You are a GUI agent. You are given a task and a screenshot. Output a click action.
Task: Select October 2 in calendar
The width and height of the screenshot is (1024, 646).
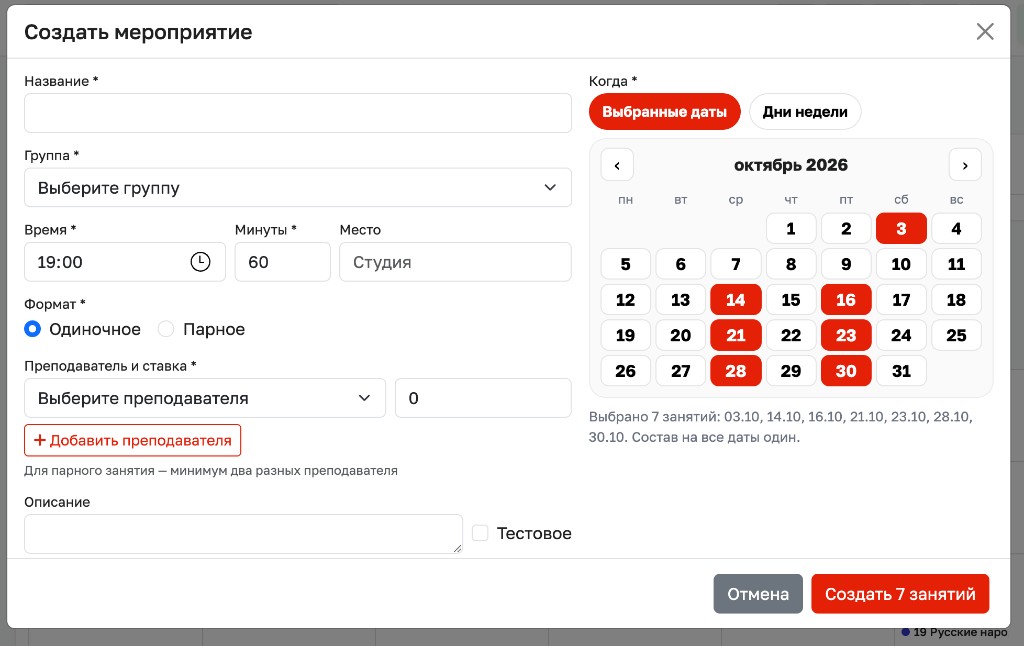(x=846, y=229)
